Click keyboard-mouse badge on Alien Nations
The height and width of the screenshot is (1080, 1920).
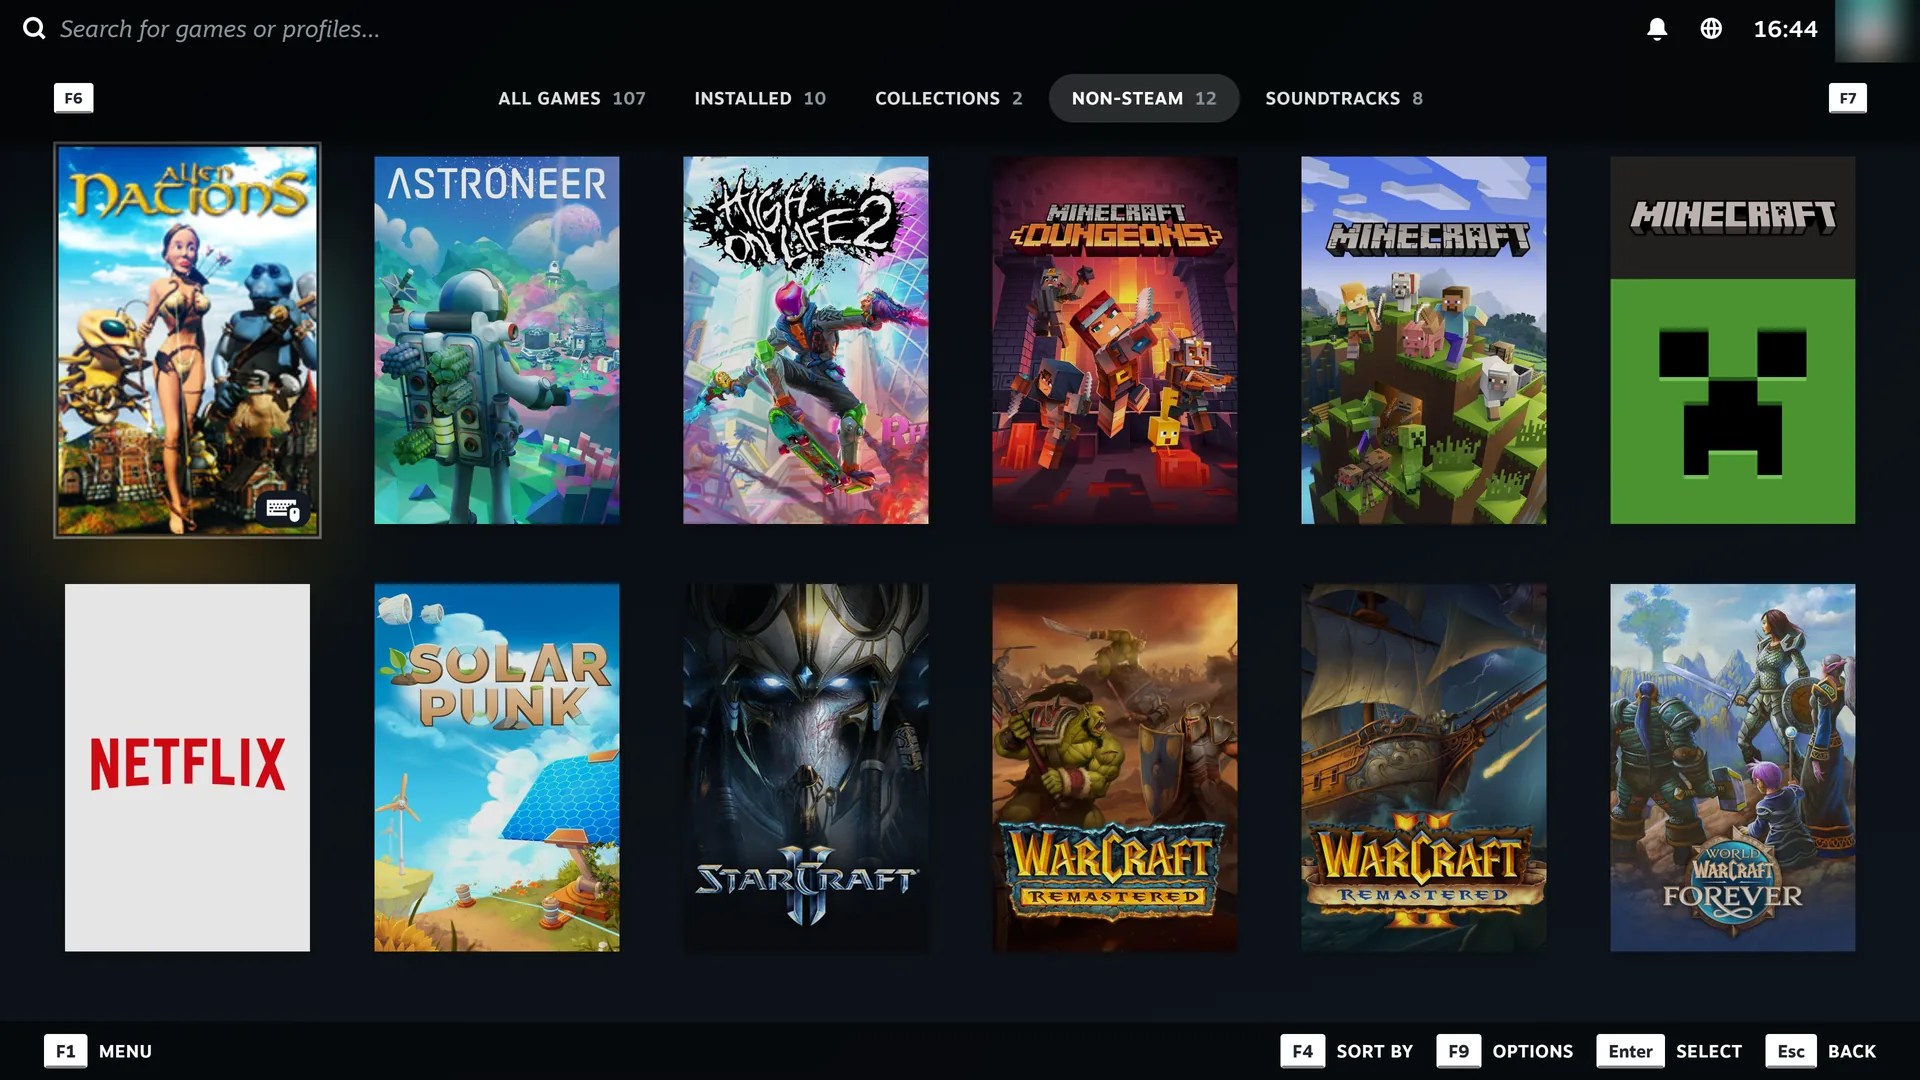(x=284, y=510)
